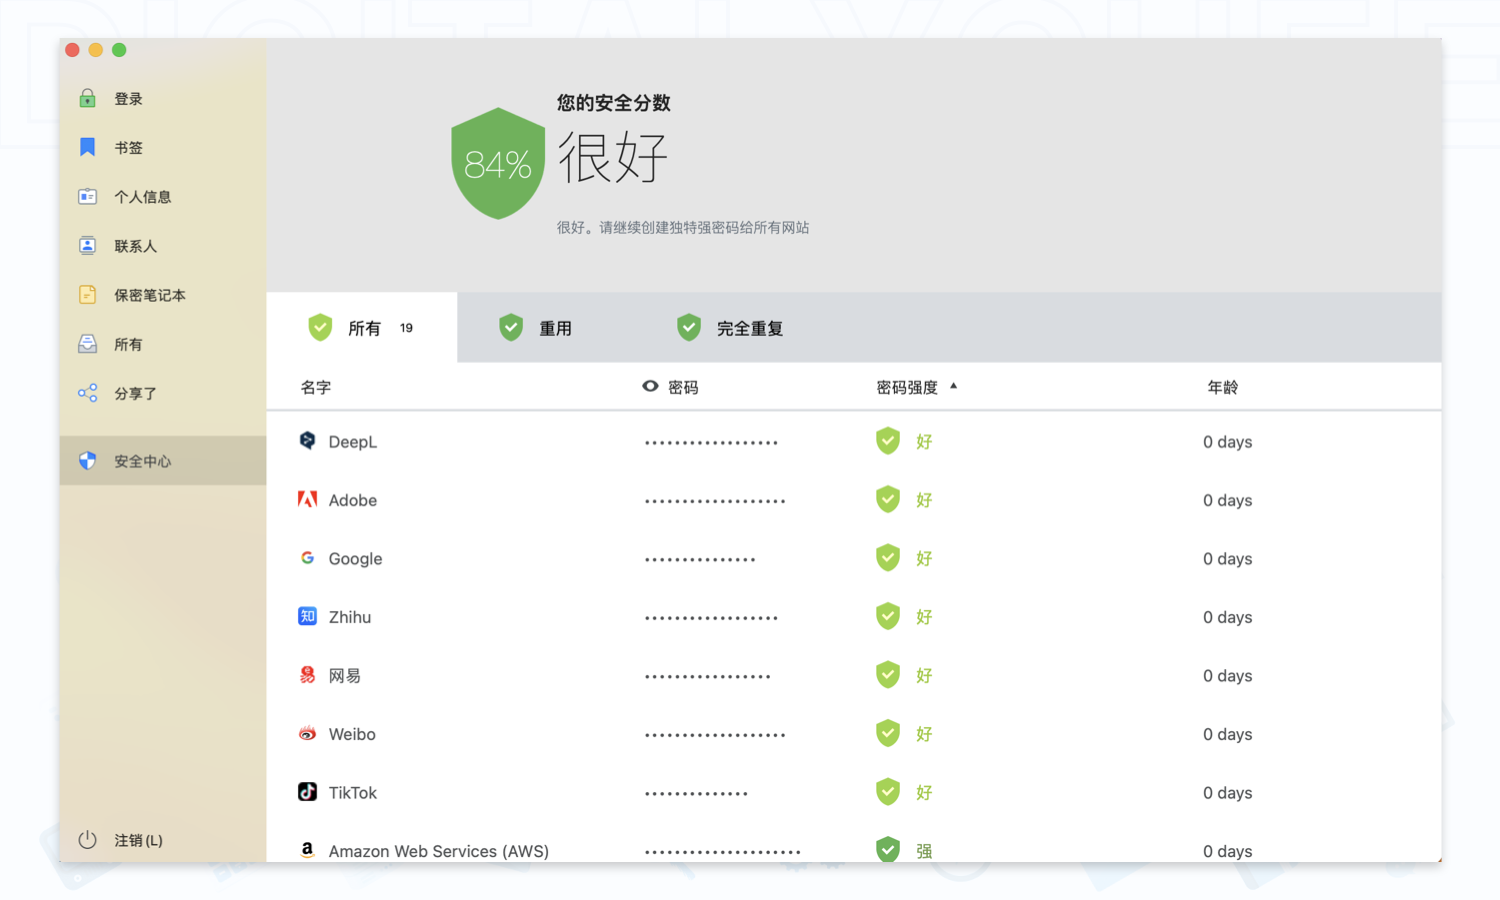Click the 强 strength label for AWS
1500x900 pixels.
[924, 851]
